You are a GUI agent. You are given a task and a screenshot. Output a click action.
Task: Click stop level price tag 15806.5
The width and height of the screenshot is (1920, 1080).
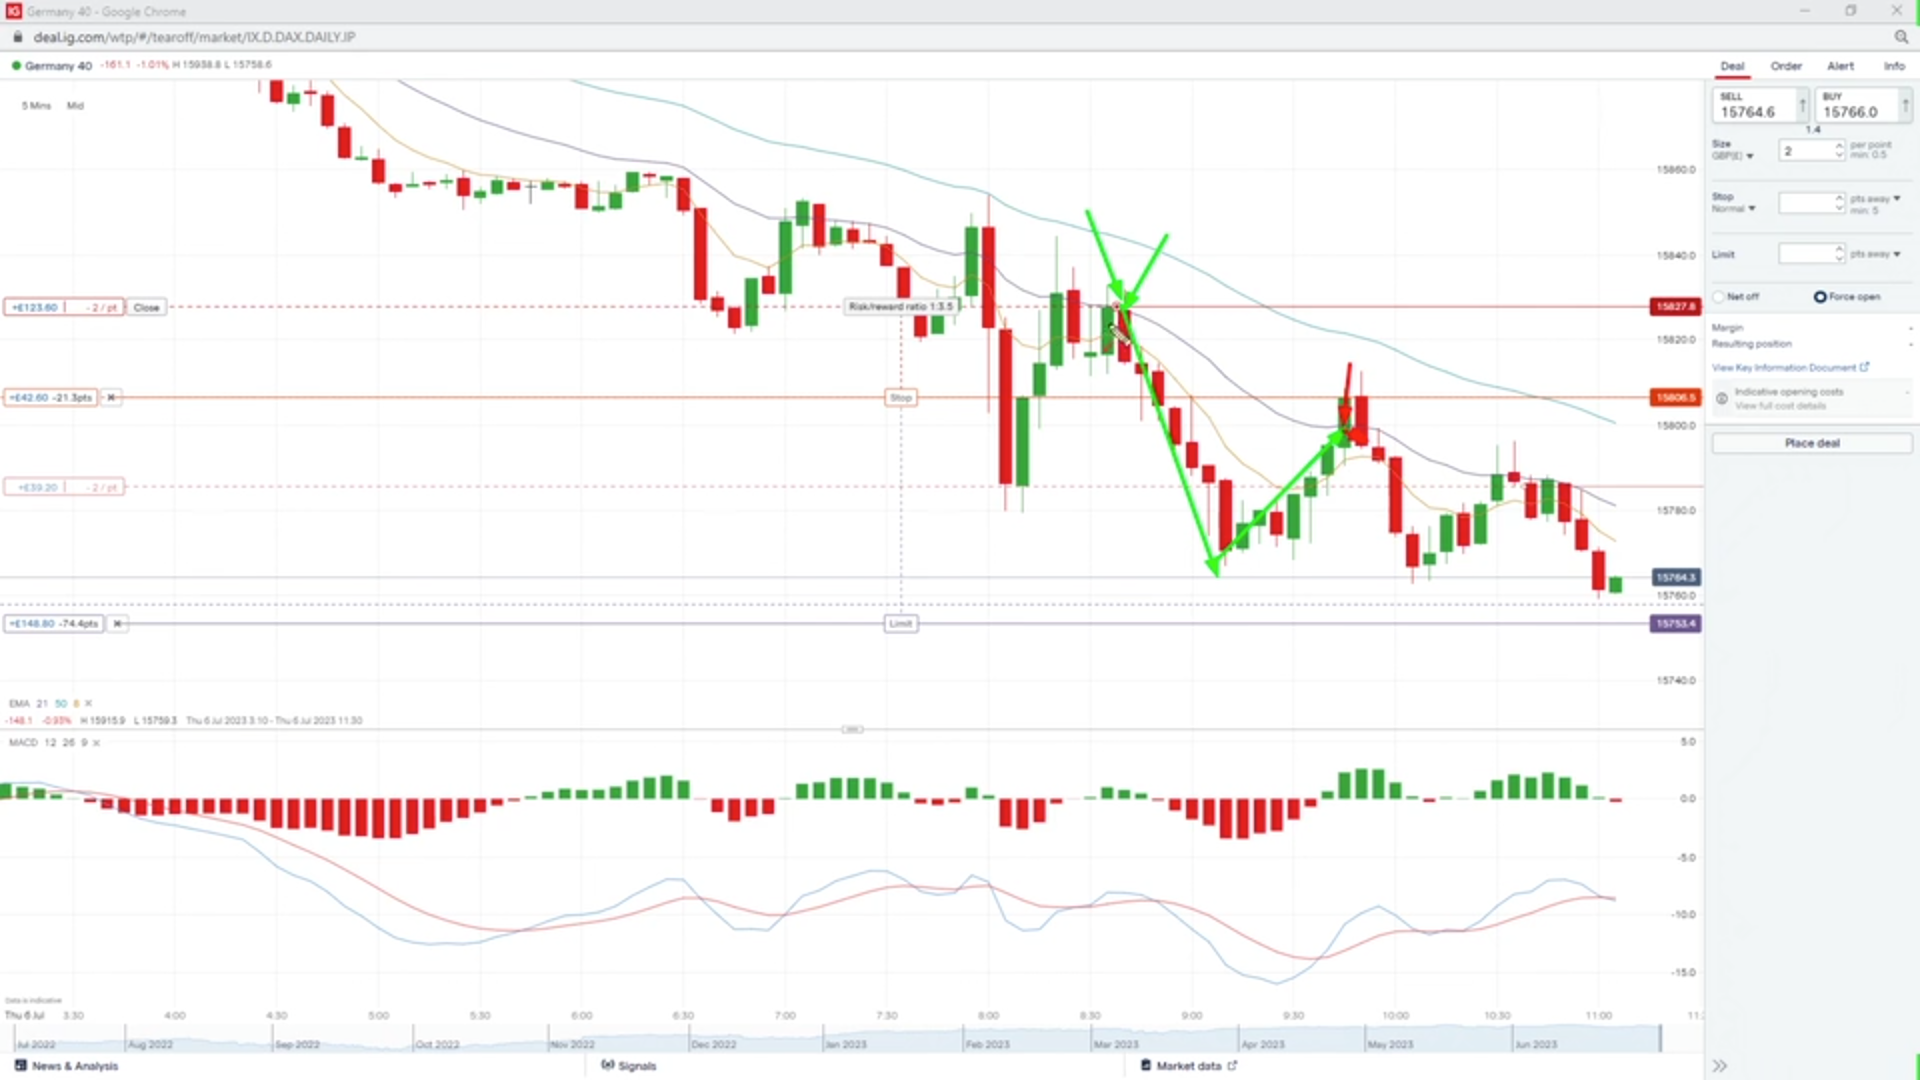(1675, 397)
